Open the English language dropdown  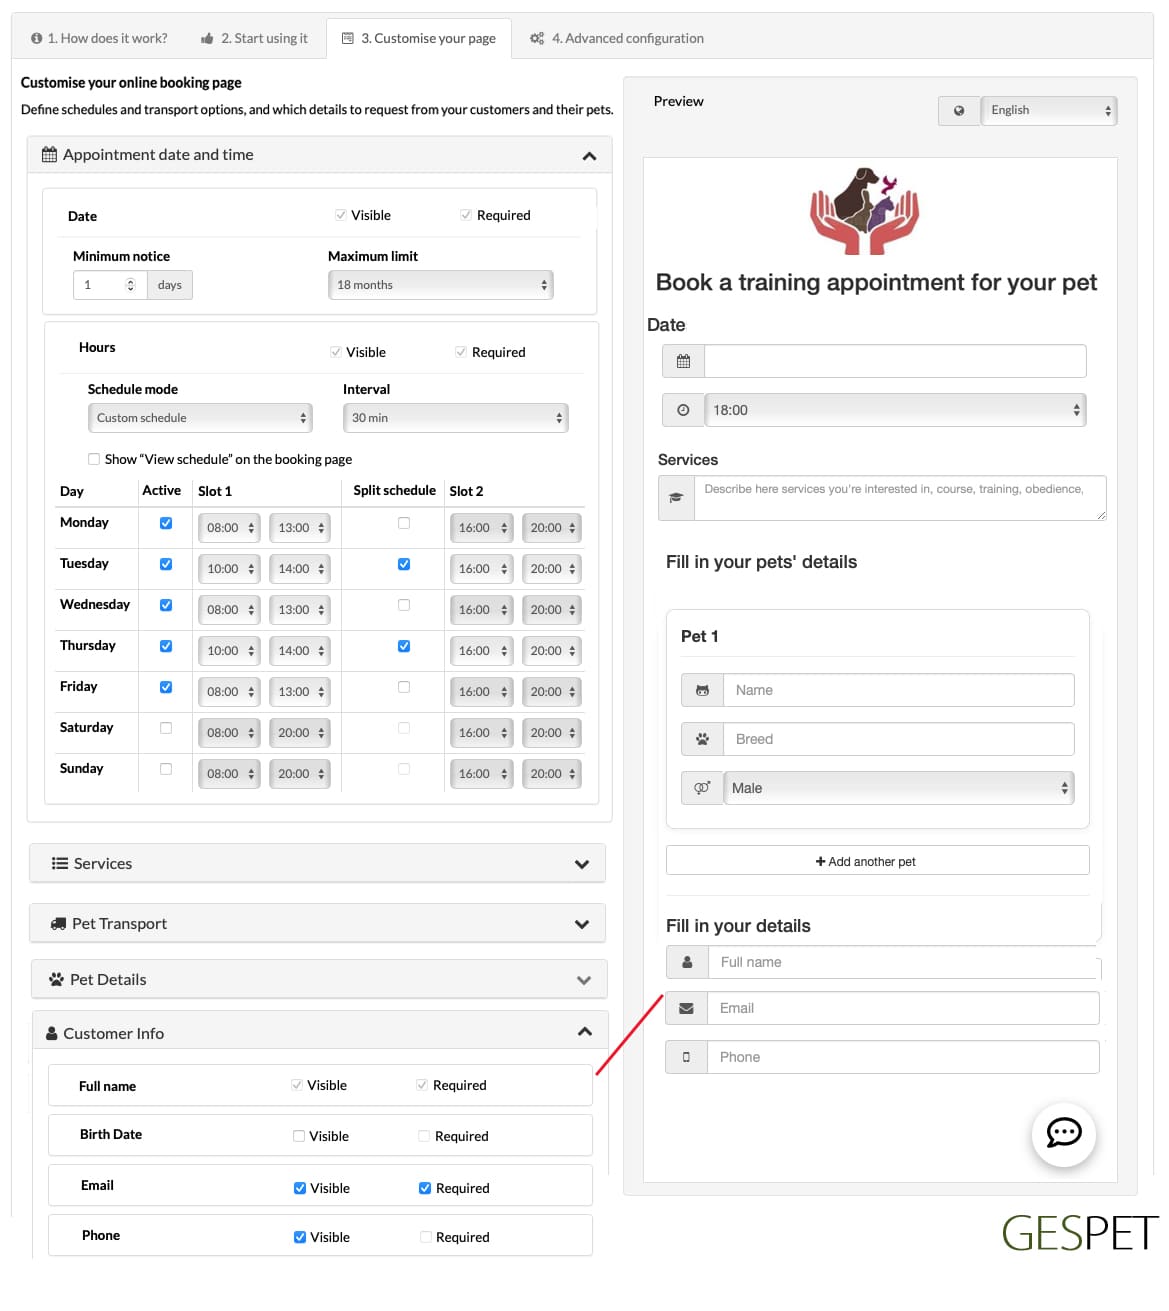tap(1049, 110)
